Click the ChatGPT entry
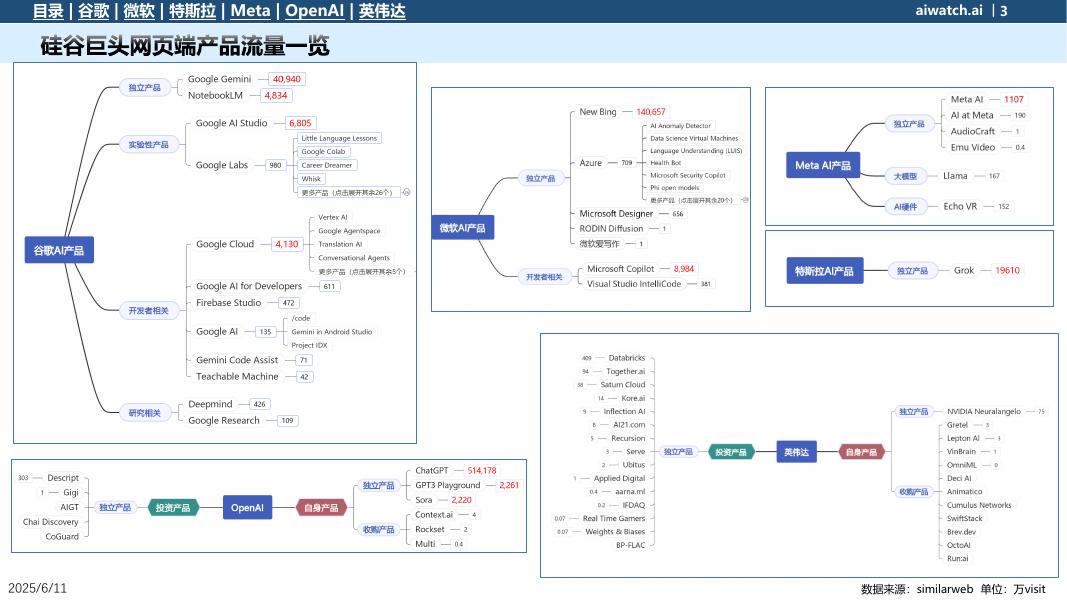This screenshot has height=600, width=1067. (431, 471)
